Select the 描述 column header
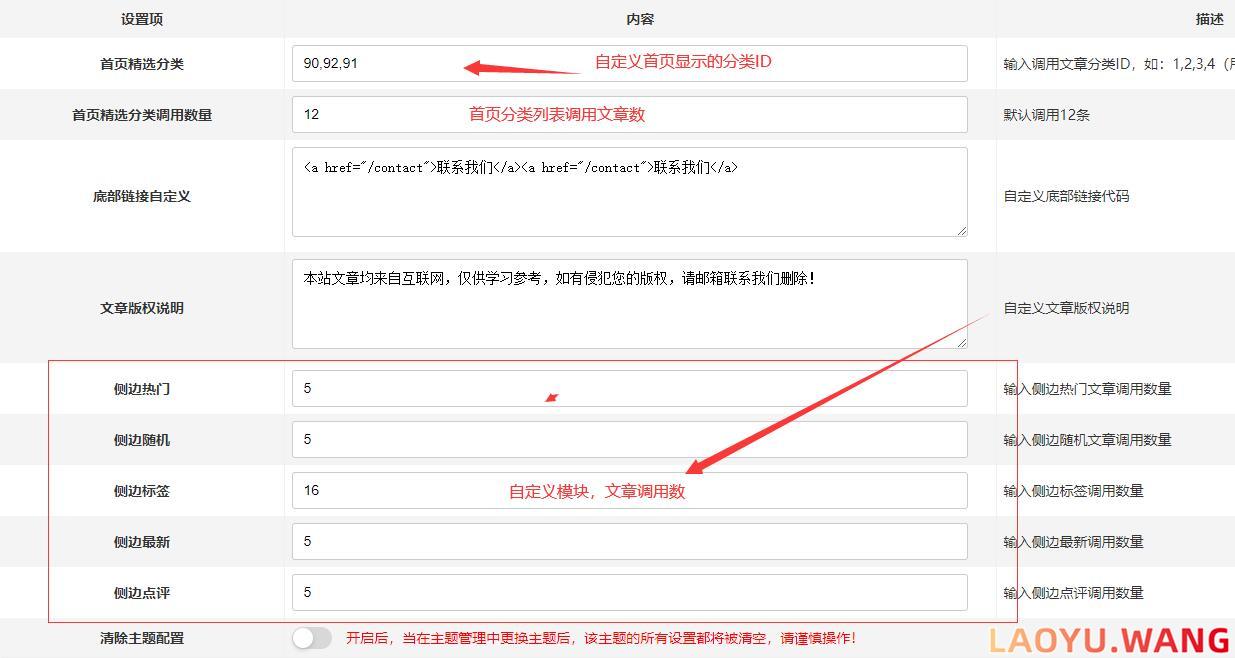The image size is (1235, 658). click(x=1210, y=19)
